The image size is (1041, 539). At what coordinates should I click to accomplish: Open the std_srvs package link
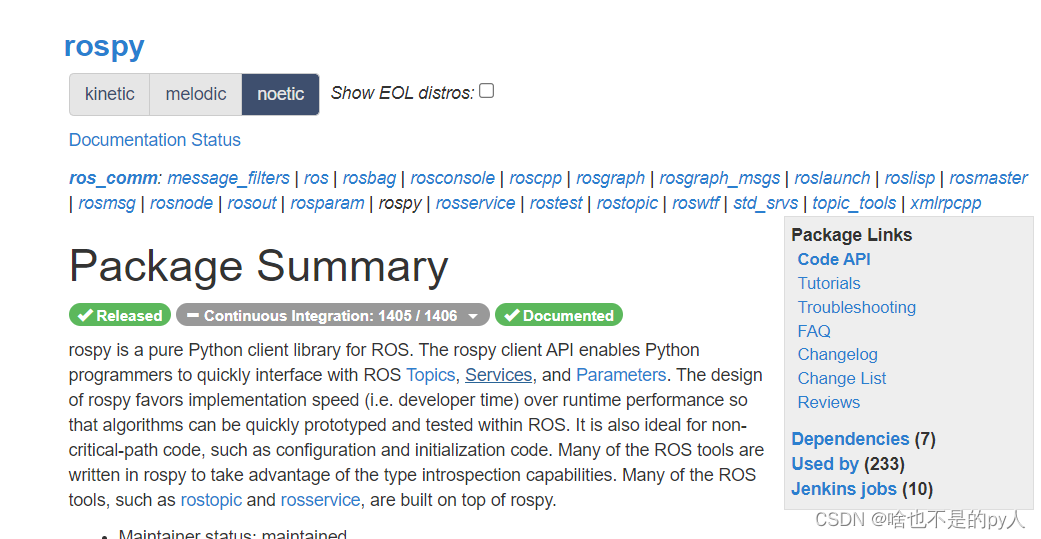(765, 203)
